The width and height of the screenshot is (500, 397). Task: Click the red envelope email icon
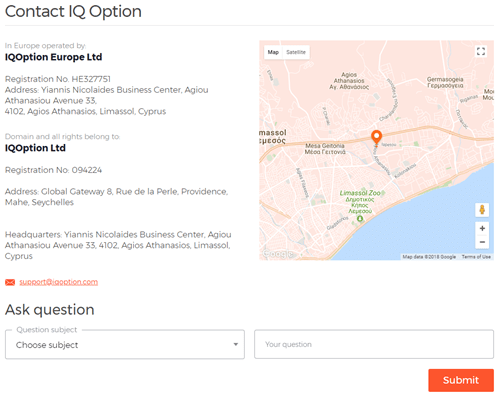[x=10, y=282]
